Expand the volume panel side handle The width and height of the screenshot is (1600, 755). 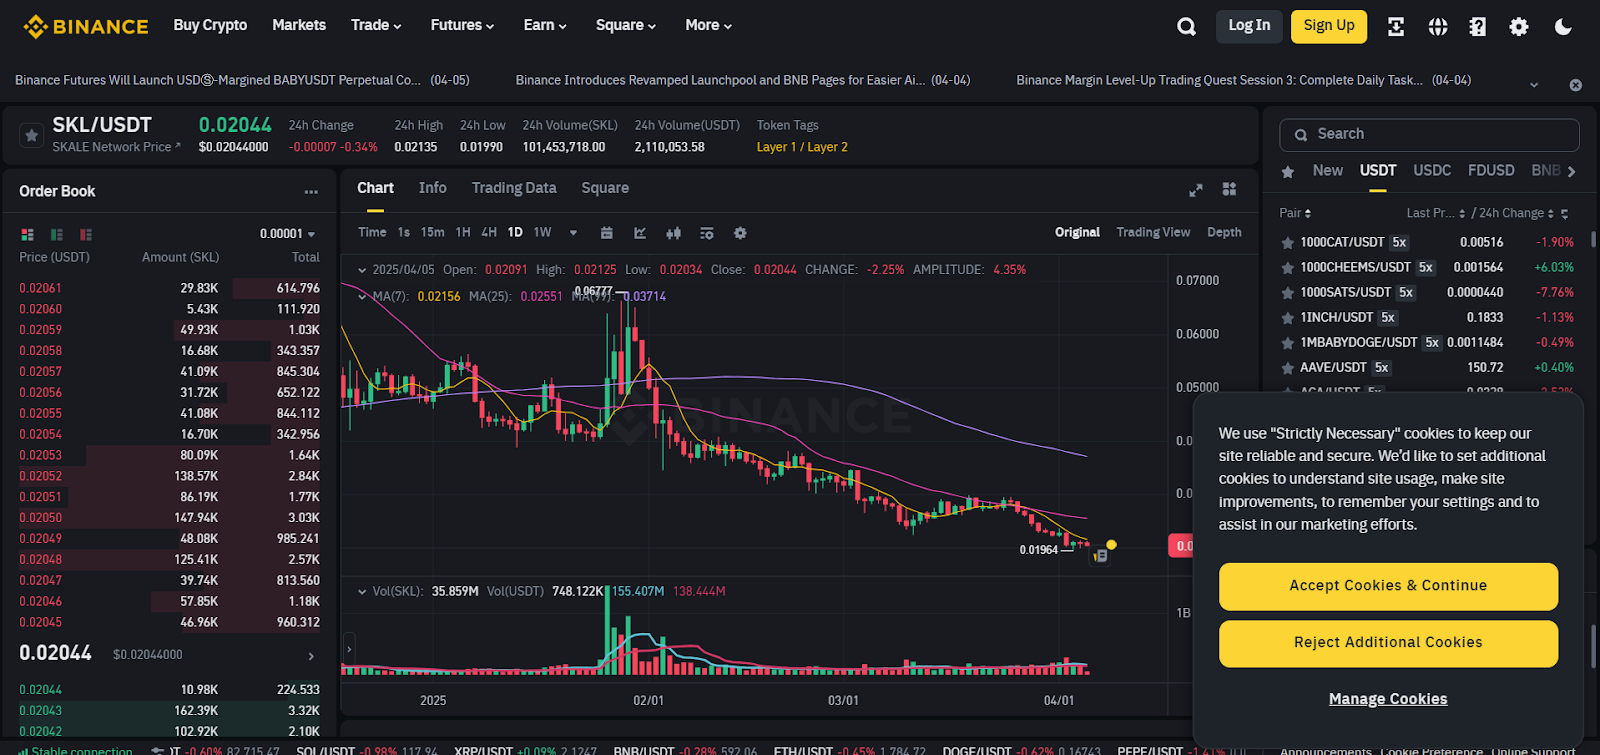349,649
